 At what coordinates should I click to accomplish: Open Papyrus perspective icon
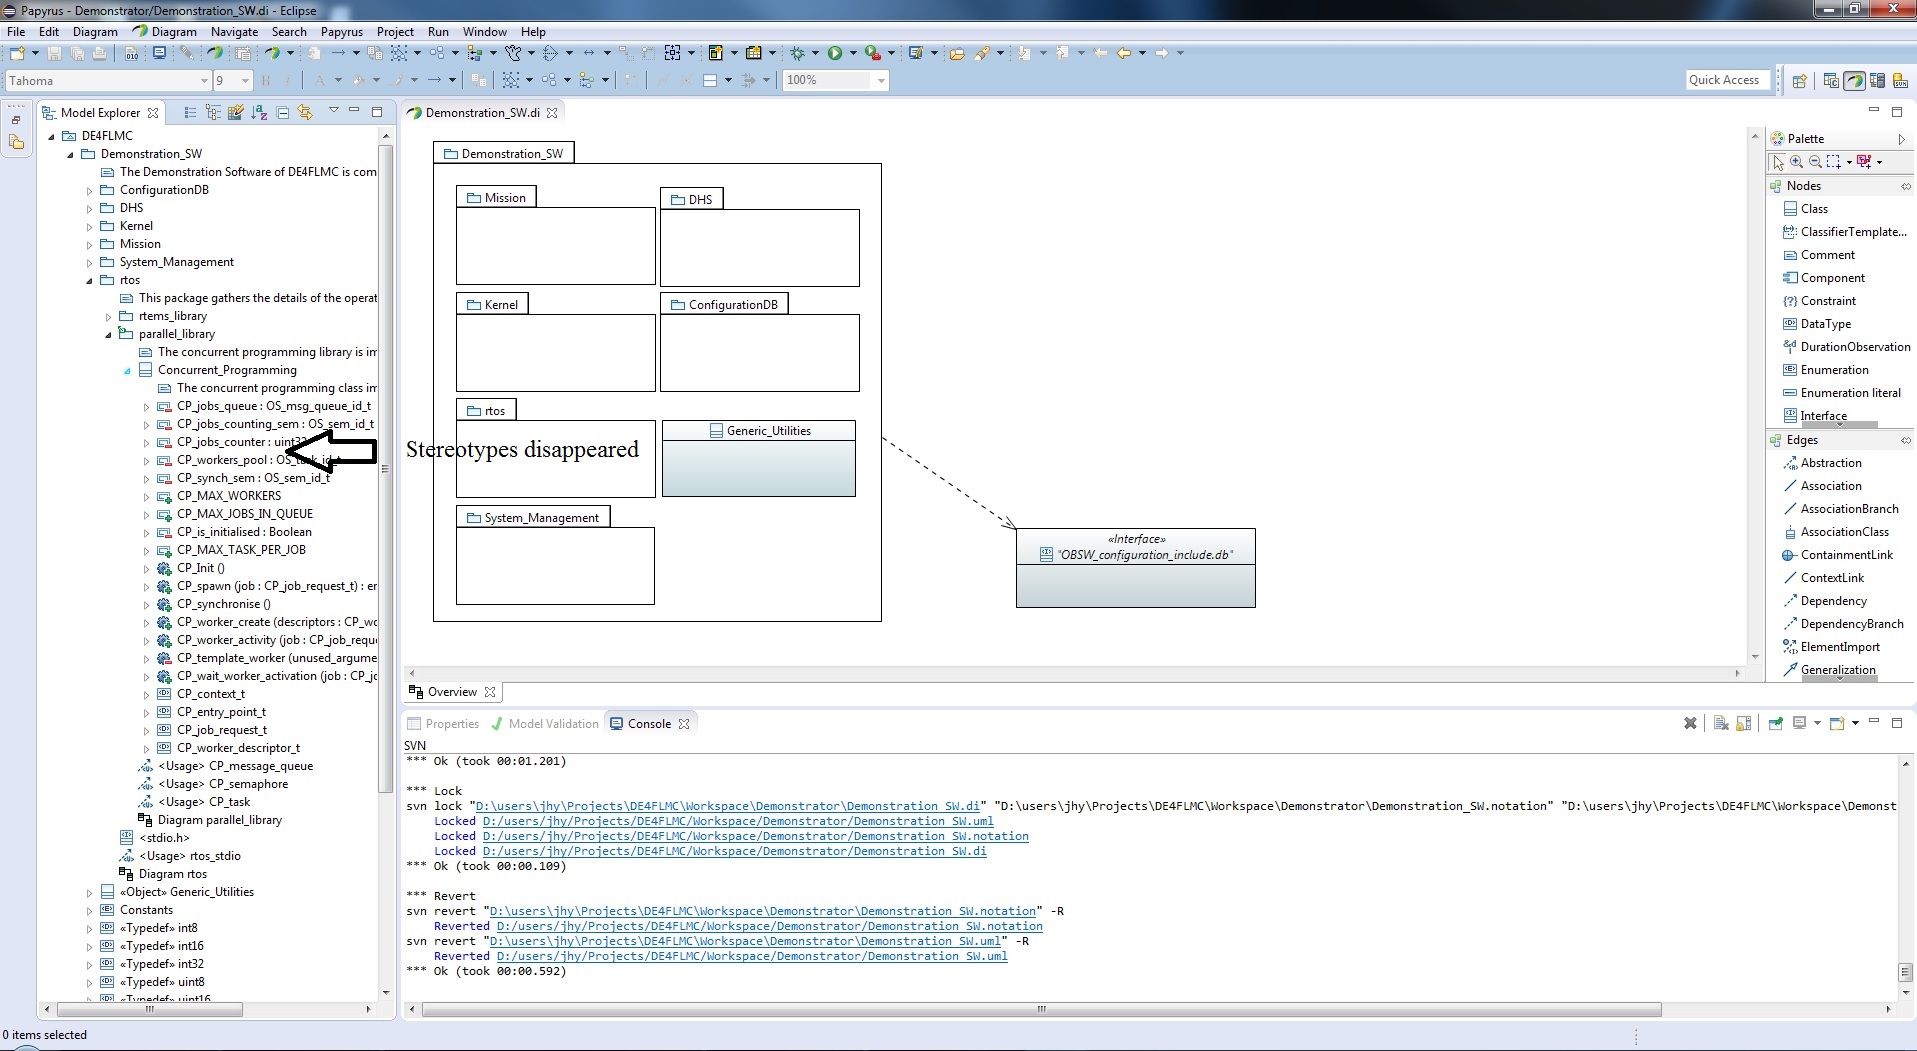coord(1854,81)
